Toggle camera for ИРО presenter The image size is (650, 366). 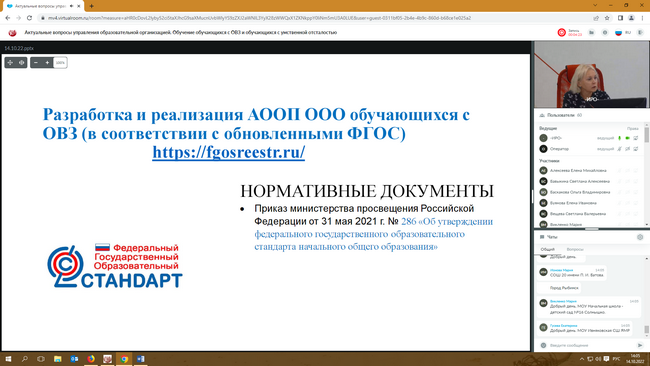[x=628, y=138]
